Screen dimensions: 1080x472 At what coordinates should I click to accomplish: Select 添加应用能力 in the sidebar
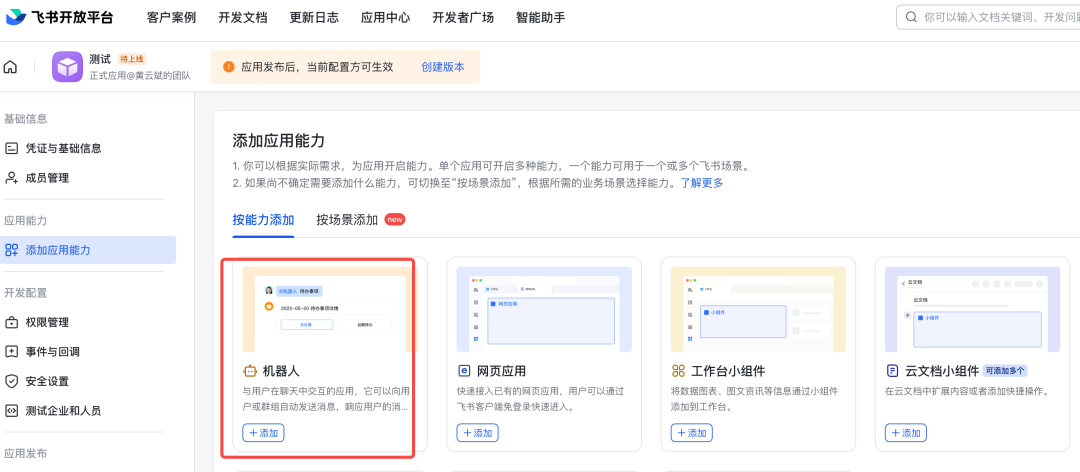[x=88, y=250]
